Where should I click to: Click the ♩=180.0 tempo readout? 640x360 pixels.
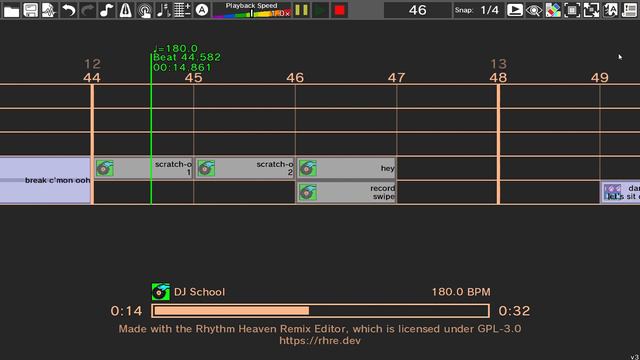(176, 49)
